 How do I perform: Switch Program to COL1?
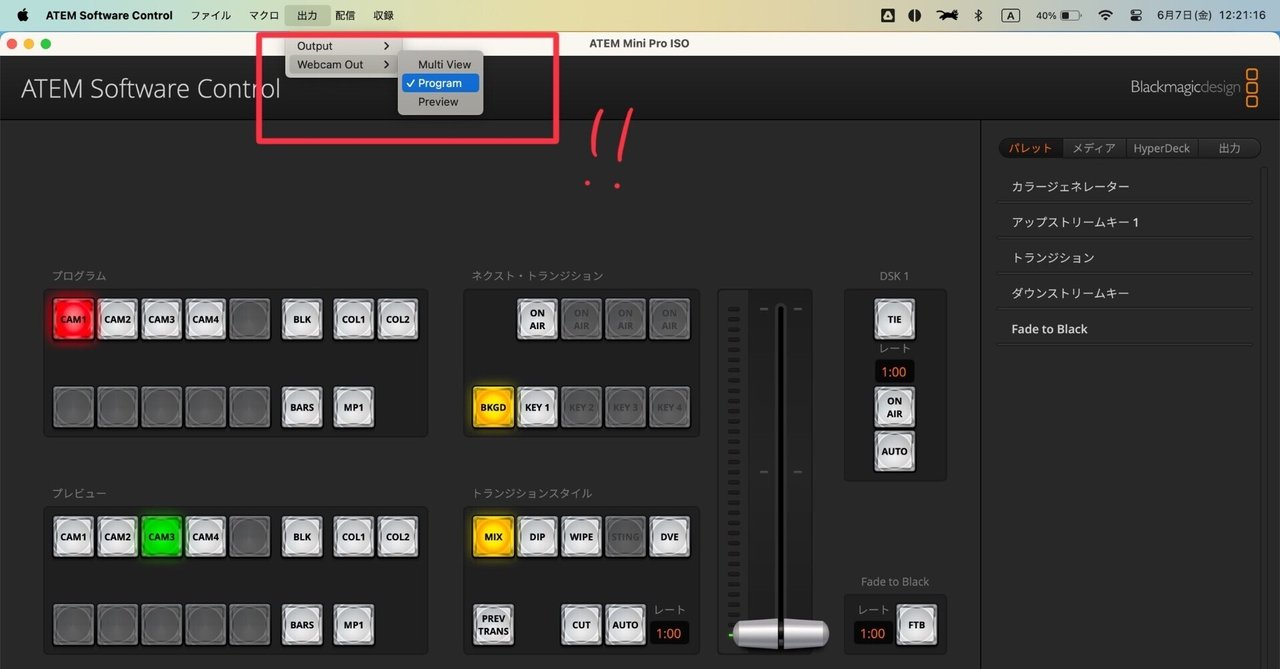(353, 319)
